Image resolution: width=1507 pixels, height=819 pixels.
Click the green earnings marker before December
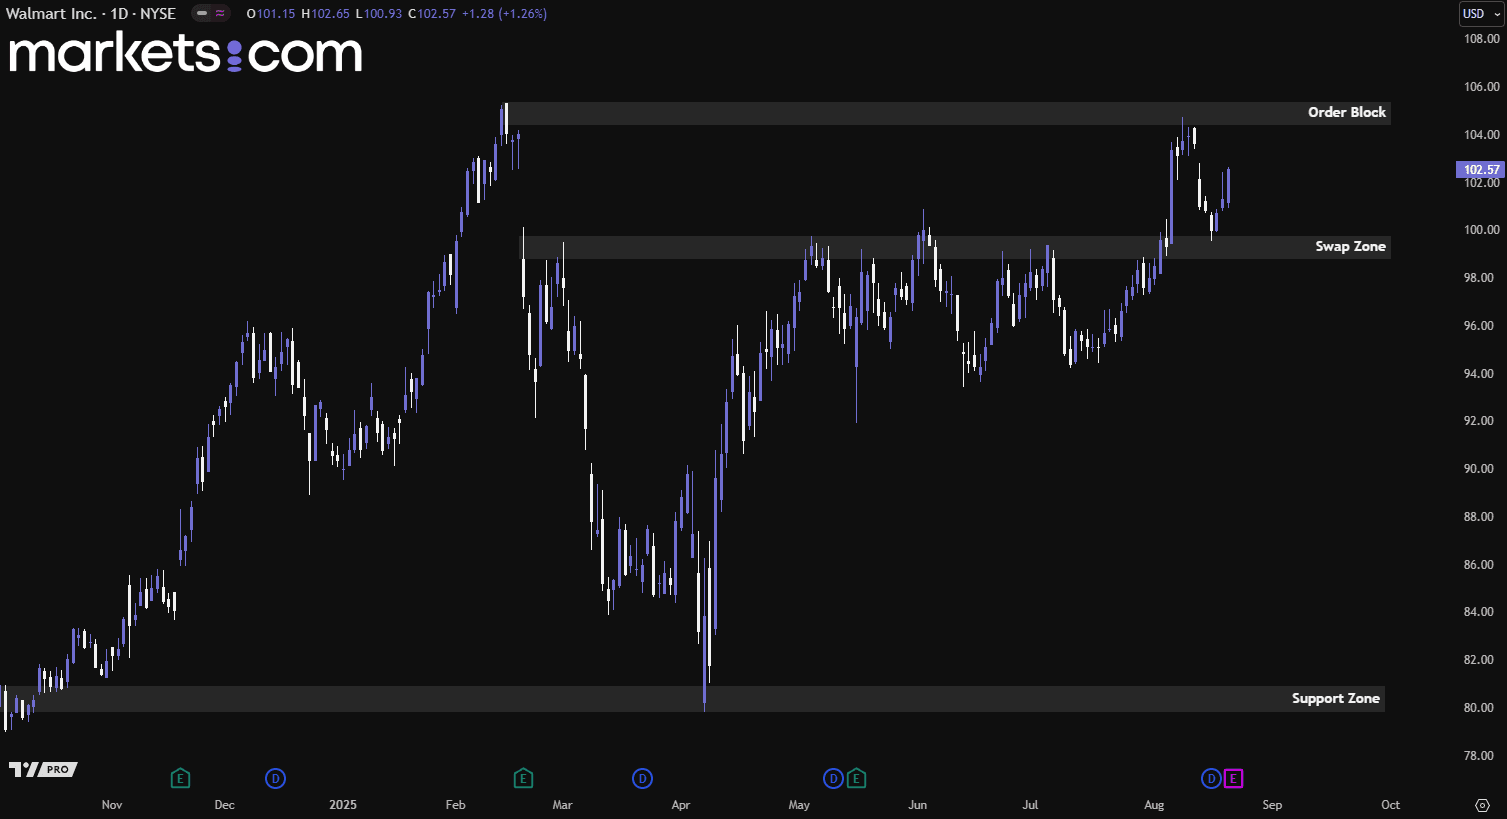coord(180,778)
